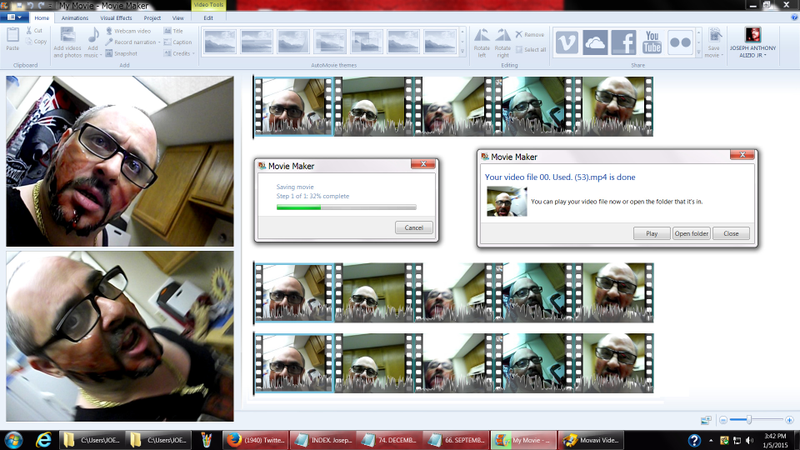
Task: Switch to the Visual Effects tab
Action: [116, 18]
